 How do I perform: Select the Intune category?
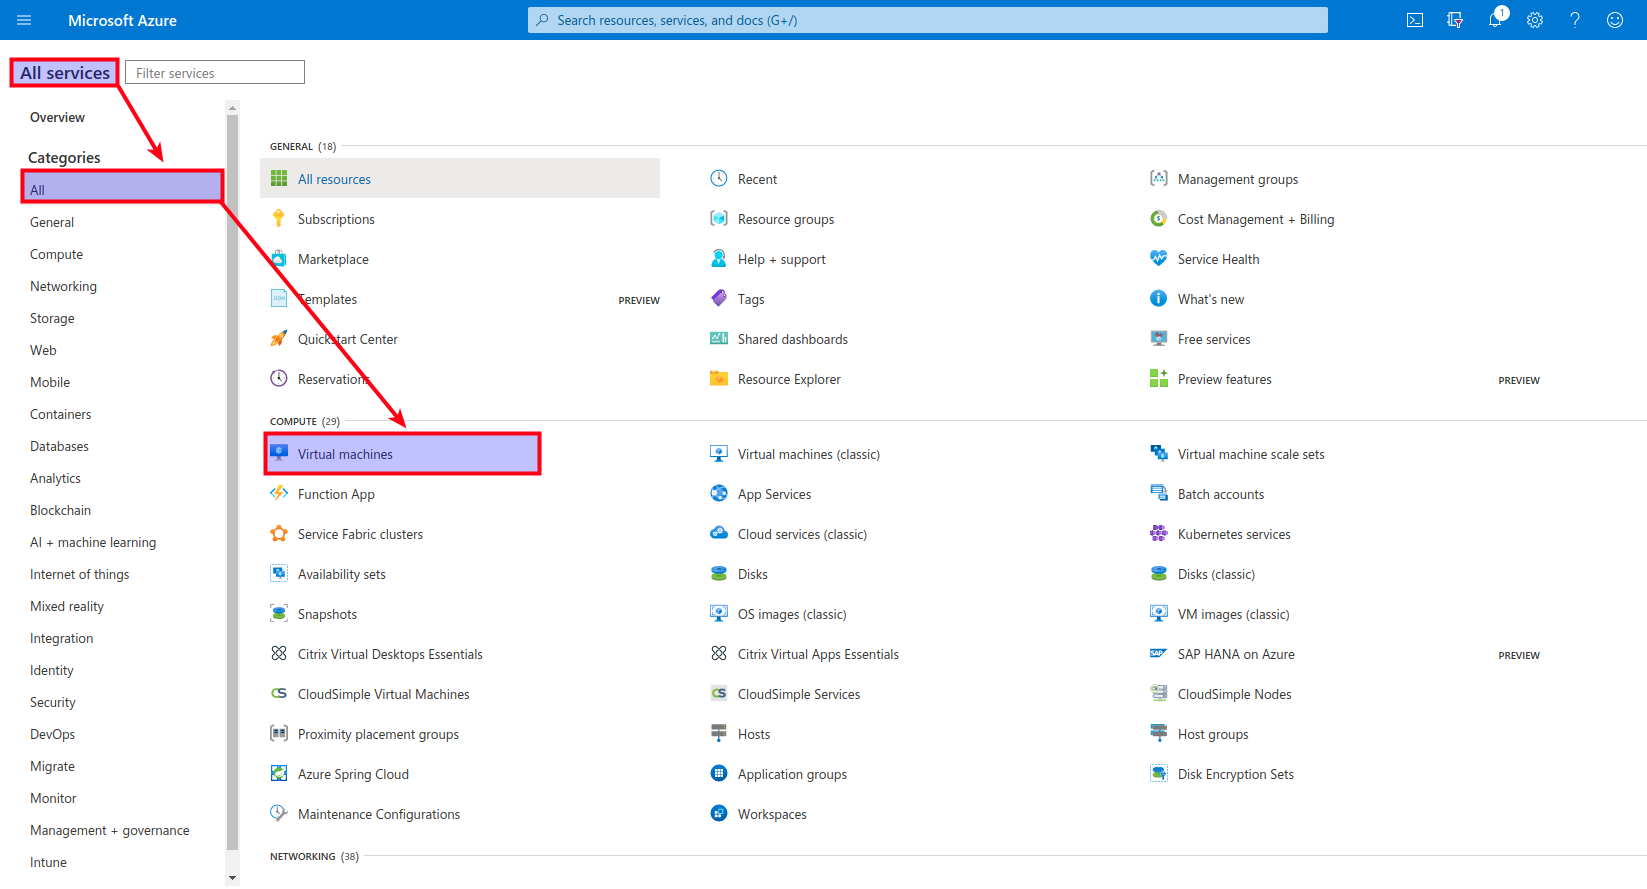(48, 862)
